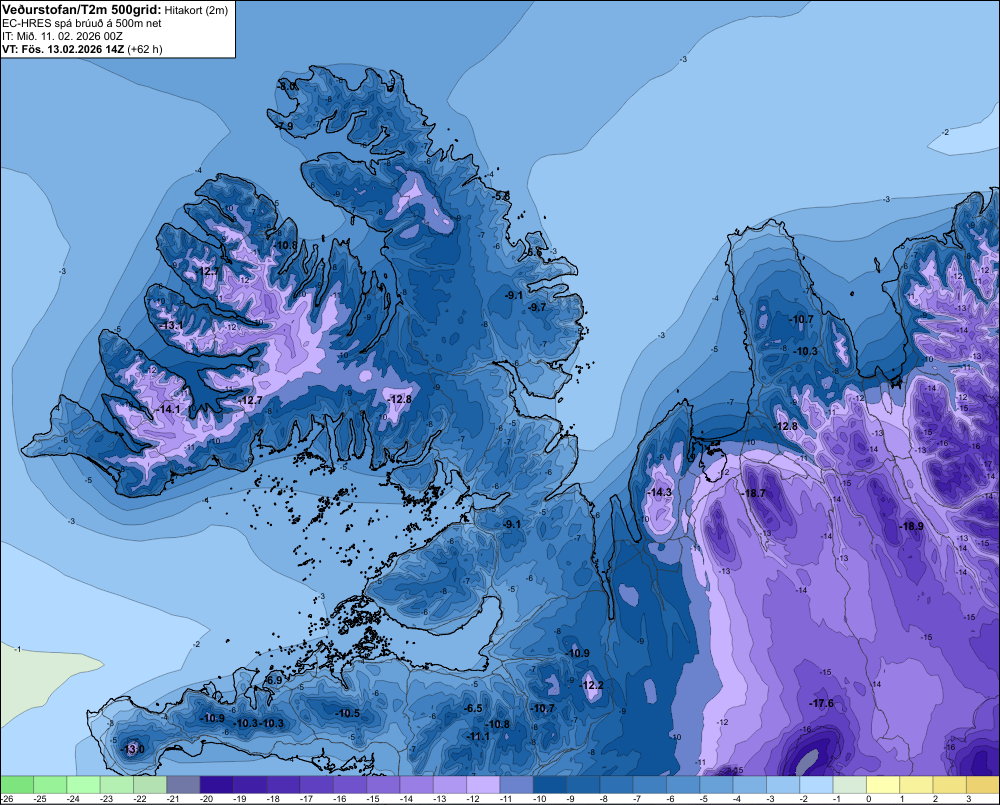Image resolution: width=1000 pixels, height=805 pixels.
Task: Click the -6.9 temperature value on the map
Action: 273,680
